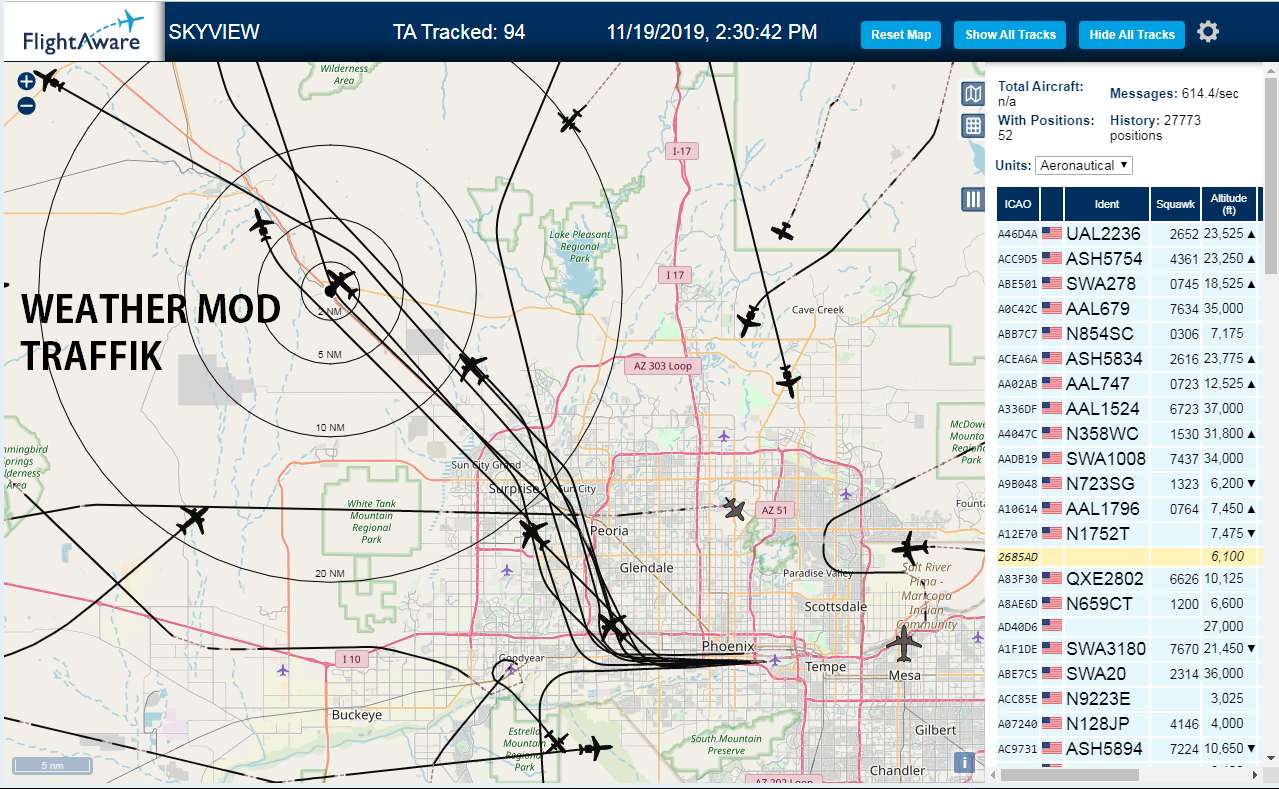This screenshot has height=789, width=1279.
Task: Open the Units Aeronautical dropdown
Action: pyautogui.click(x=1084, y=165)
